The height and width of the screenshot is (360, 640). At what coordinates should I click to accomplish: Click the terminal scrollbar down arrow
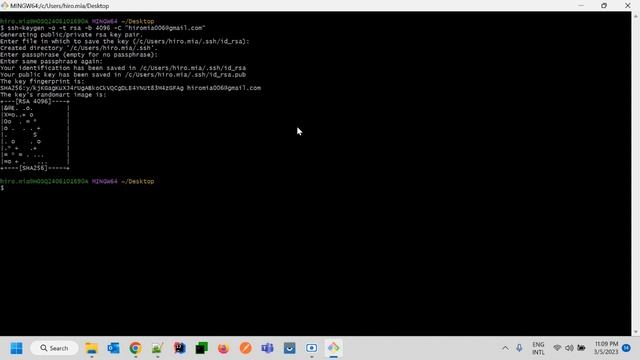click(x=636, y=332)
